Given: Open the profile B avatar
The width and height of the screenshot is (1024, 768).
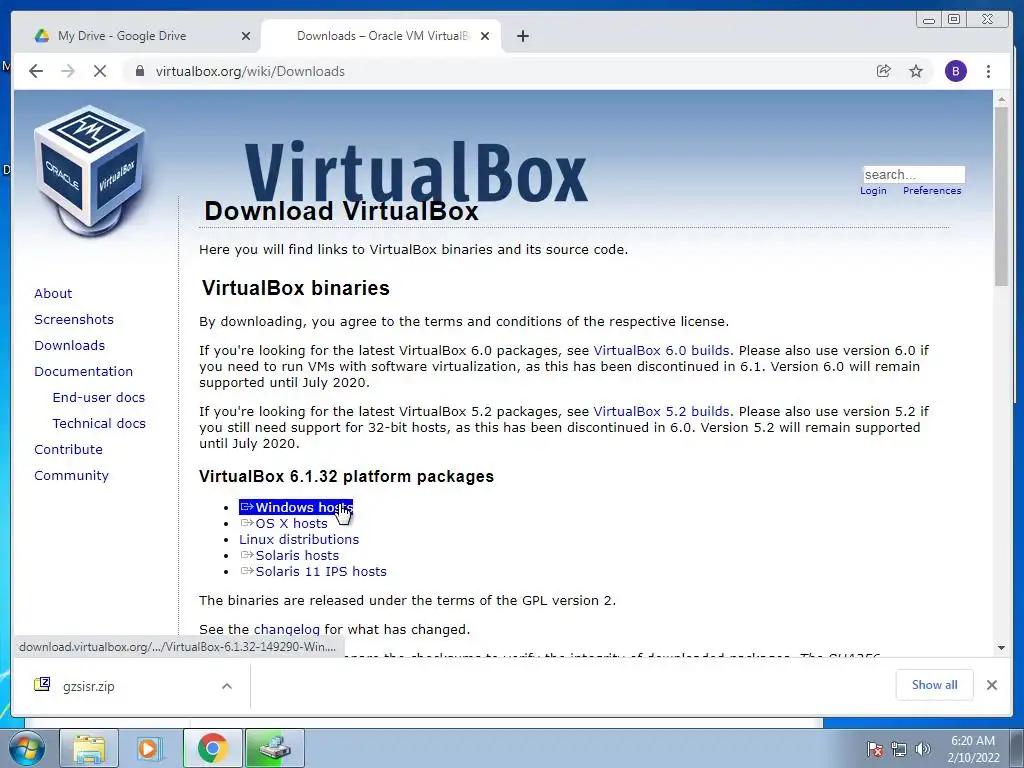Looking at the screenshot, I should (x=955, y=71).
